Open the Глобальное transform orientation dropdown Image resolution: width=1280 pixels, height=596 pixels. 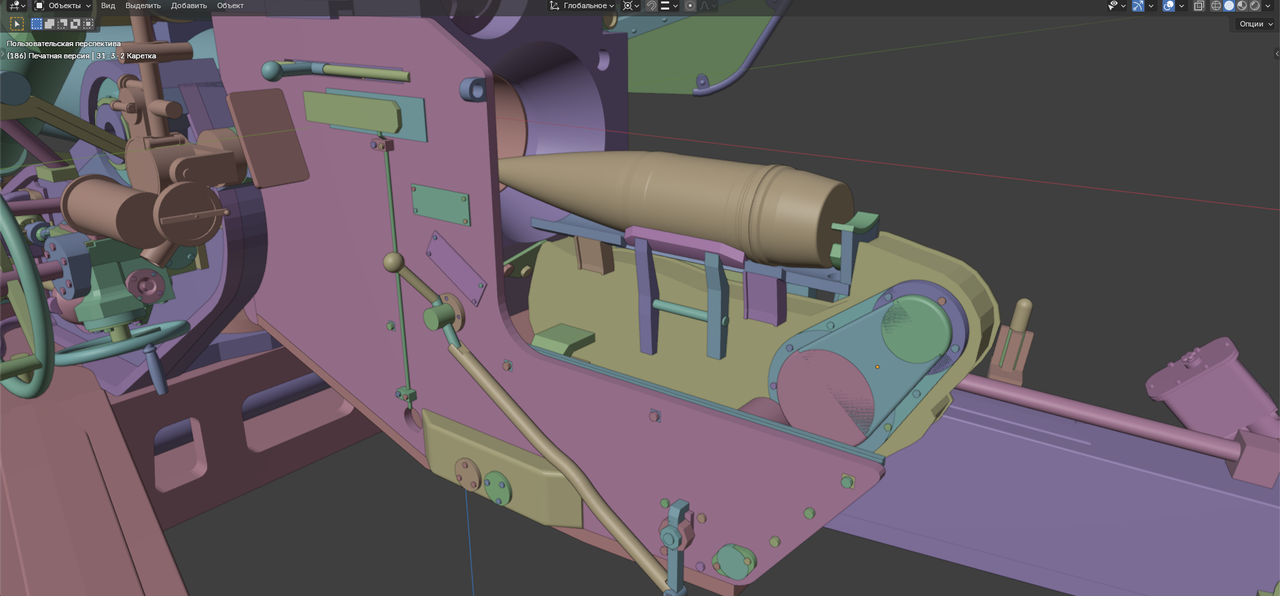[582, 6]
